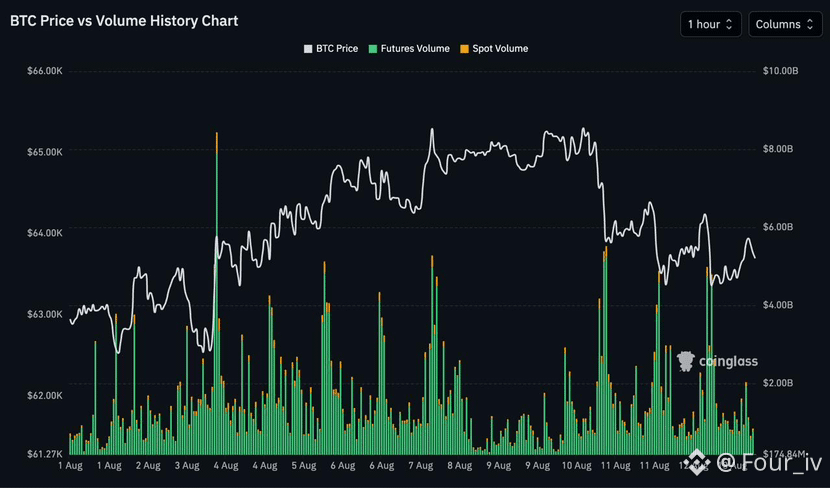
Task: Click the $8.00B volume axis label
Action: (778, 149)
